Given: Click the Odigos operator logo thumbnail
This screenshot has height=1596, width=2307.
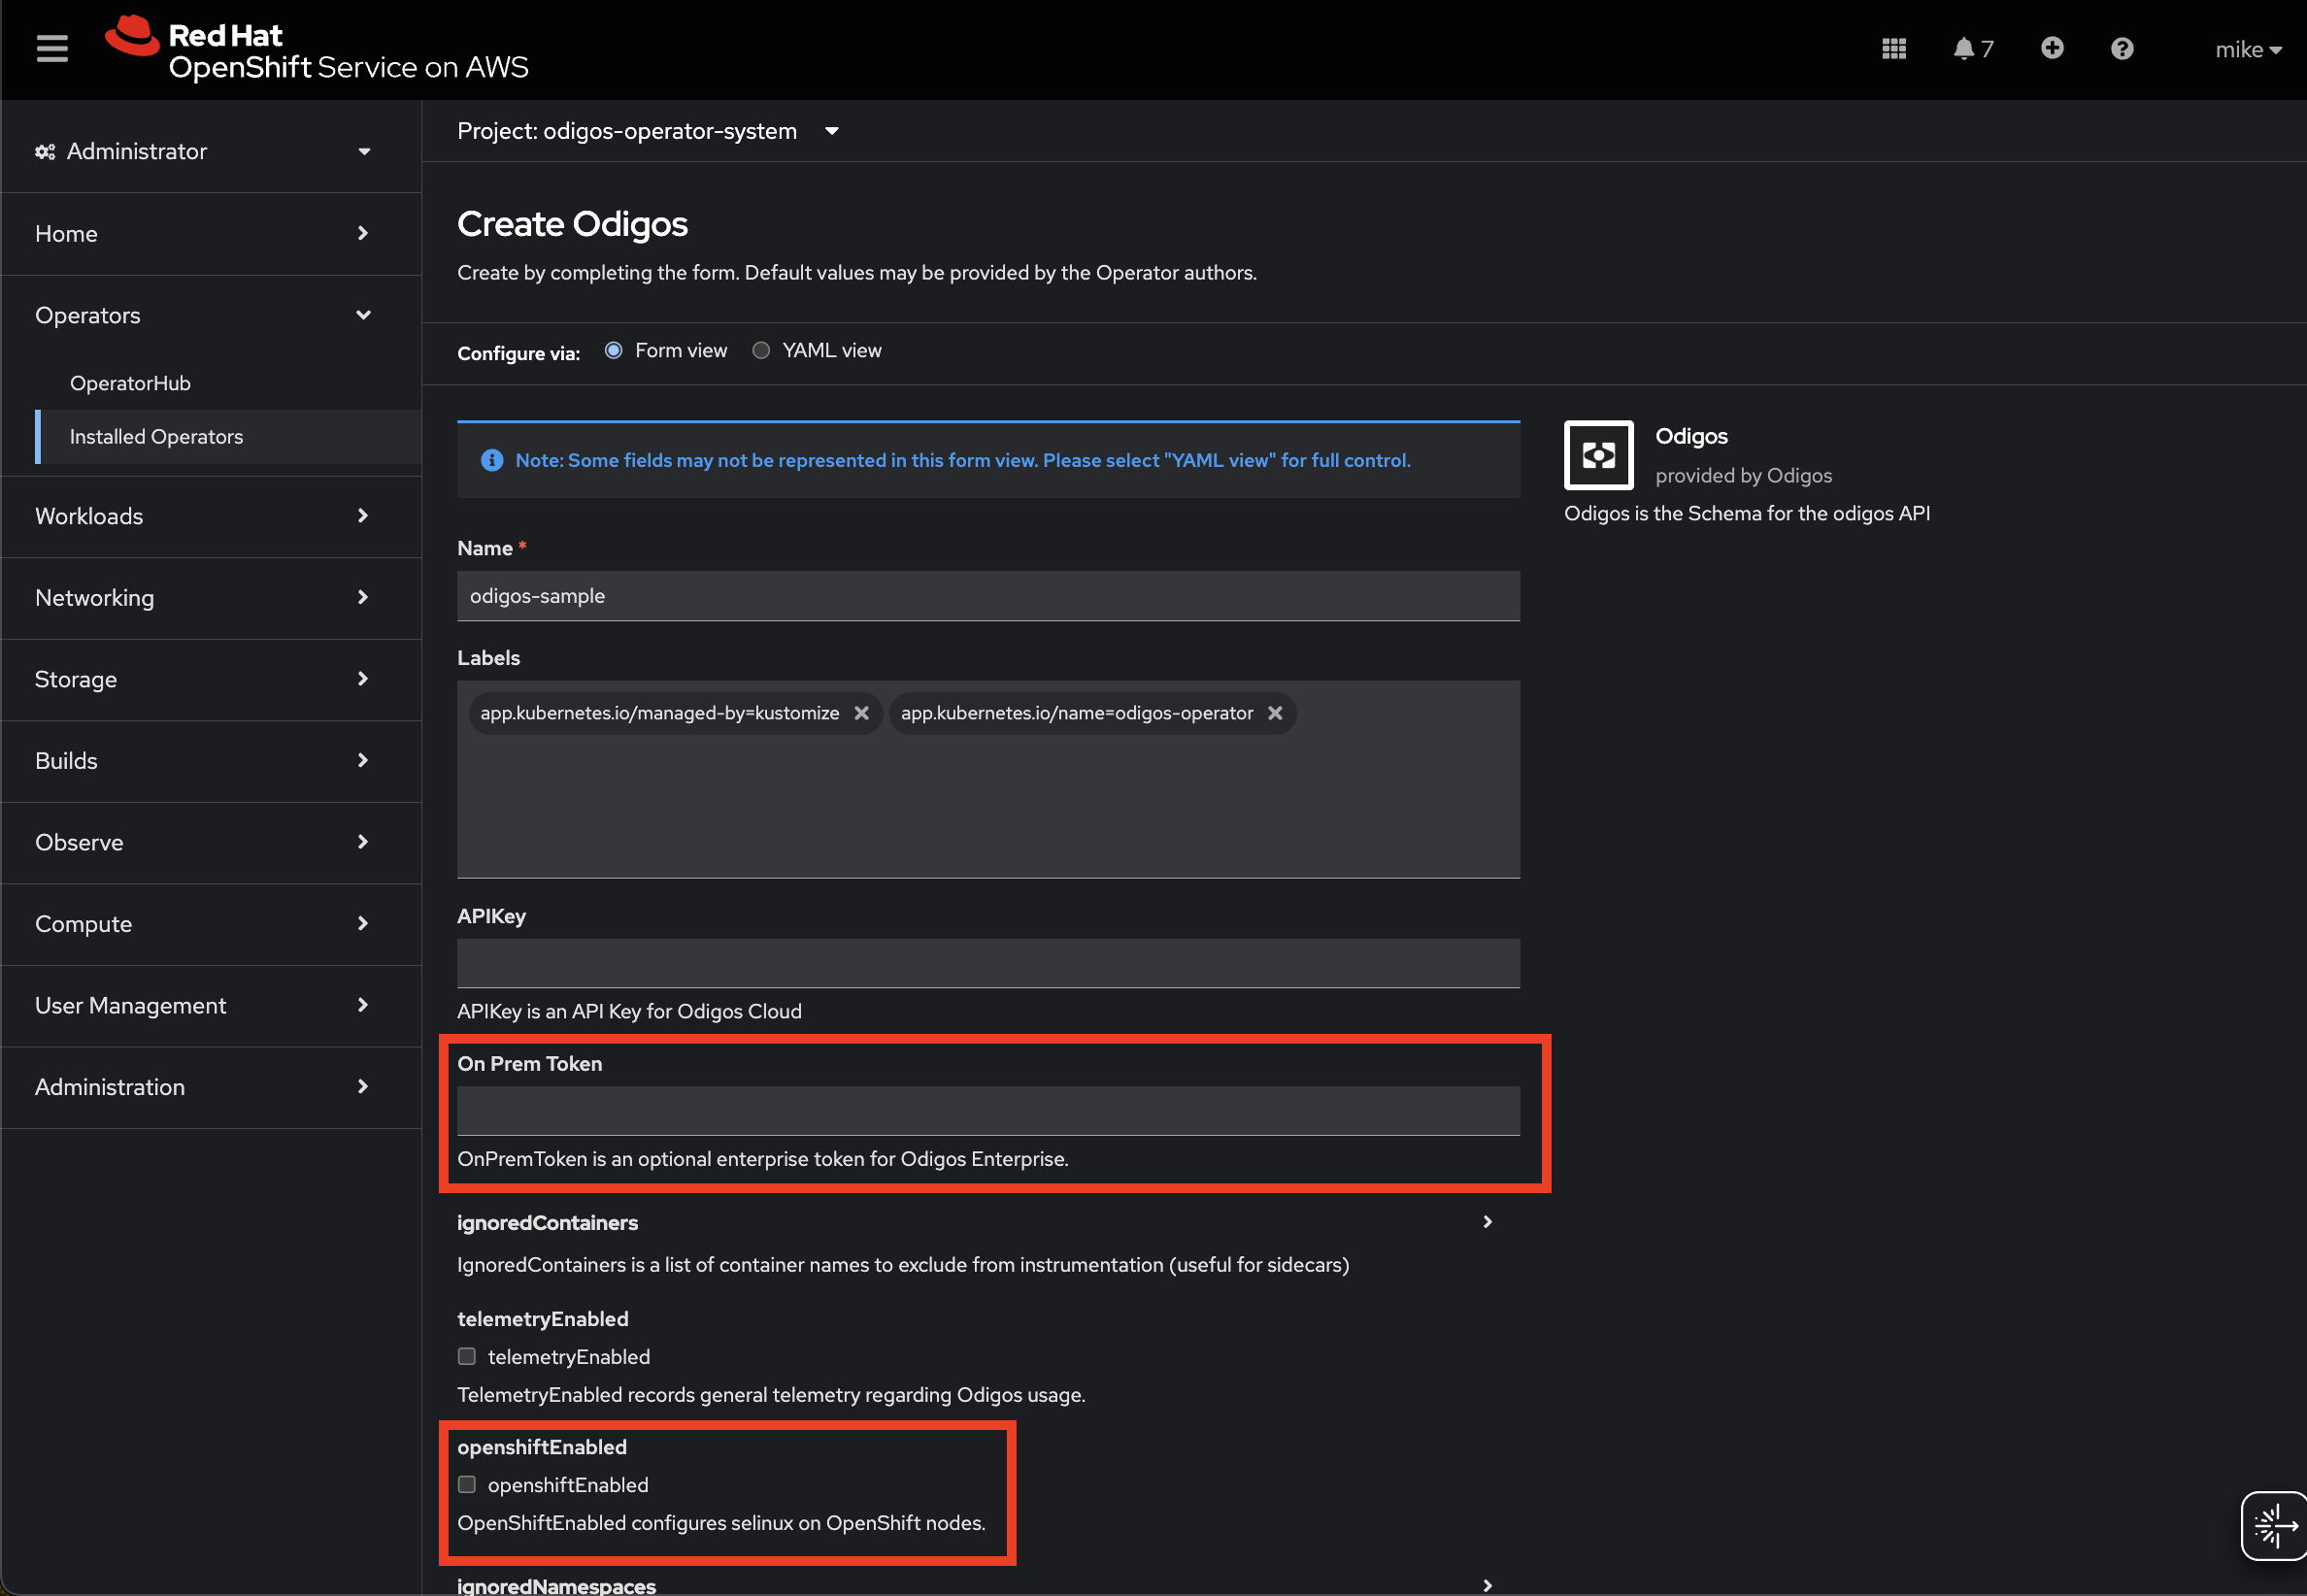Looking at the screenshot, I should coord(1597,456).
